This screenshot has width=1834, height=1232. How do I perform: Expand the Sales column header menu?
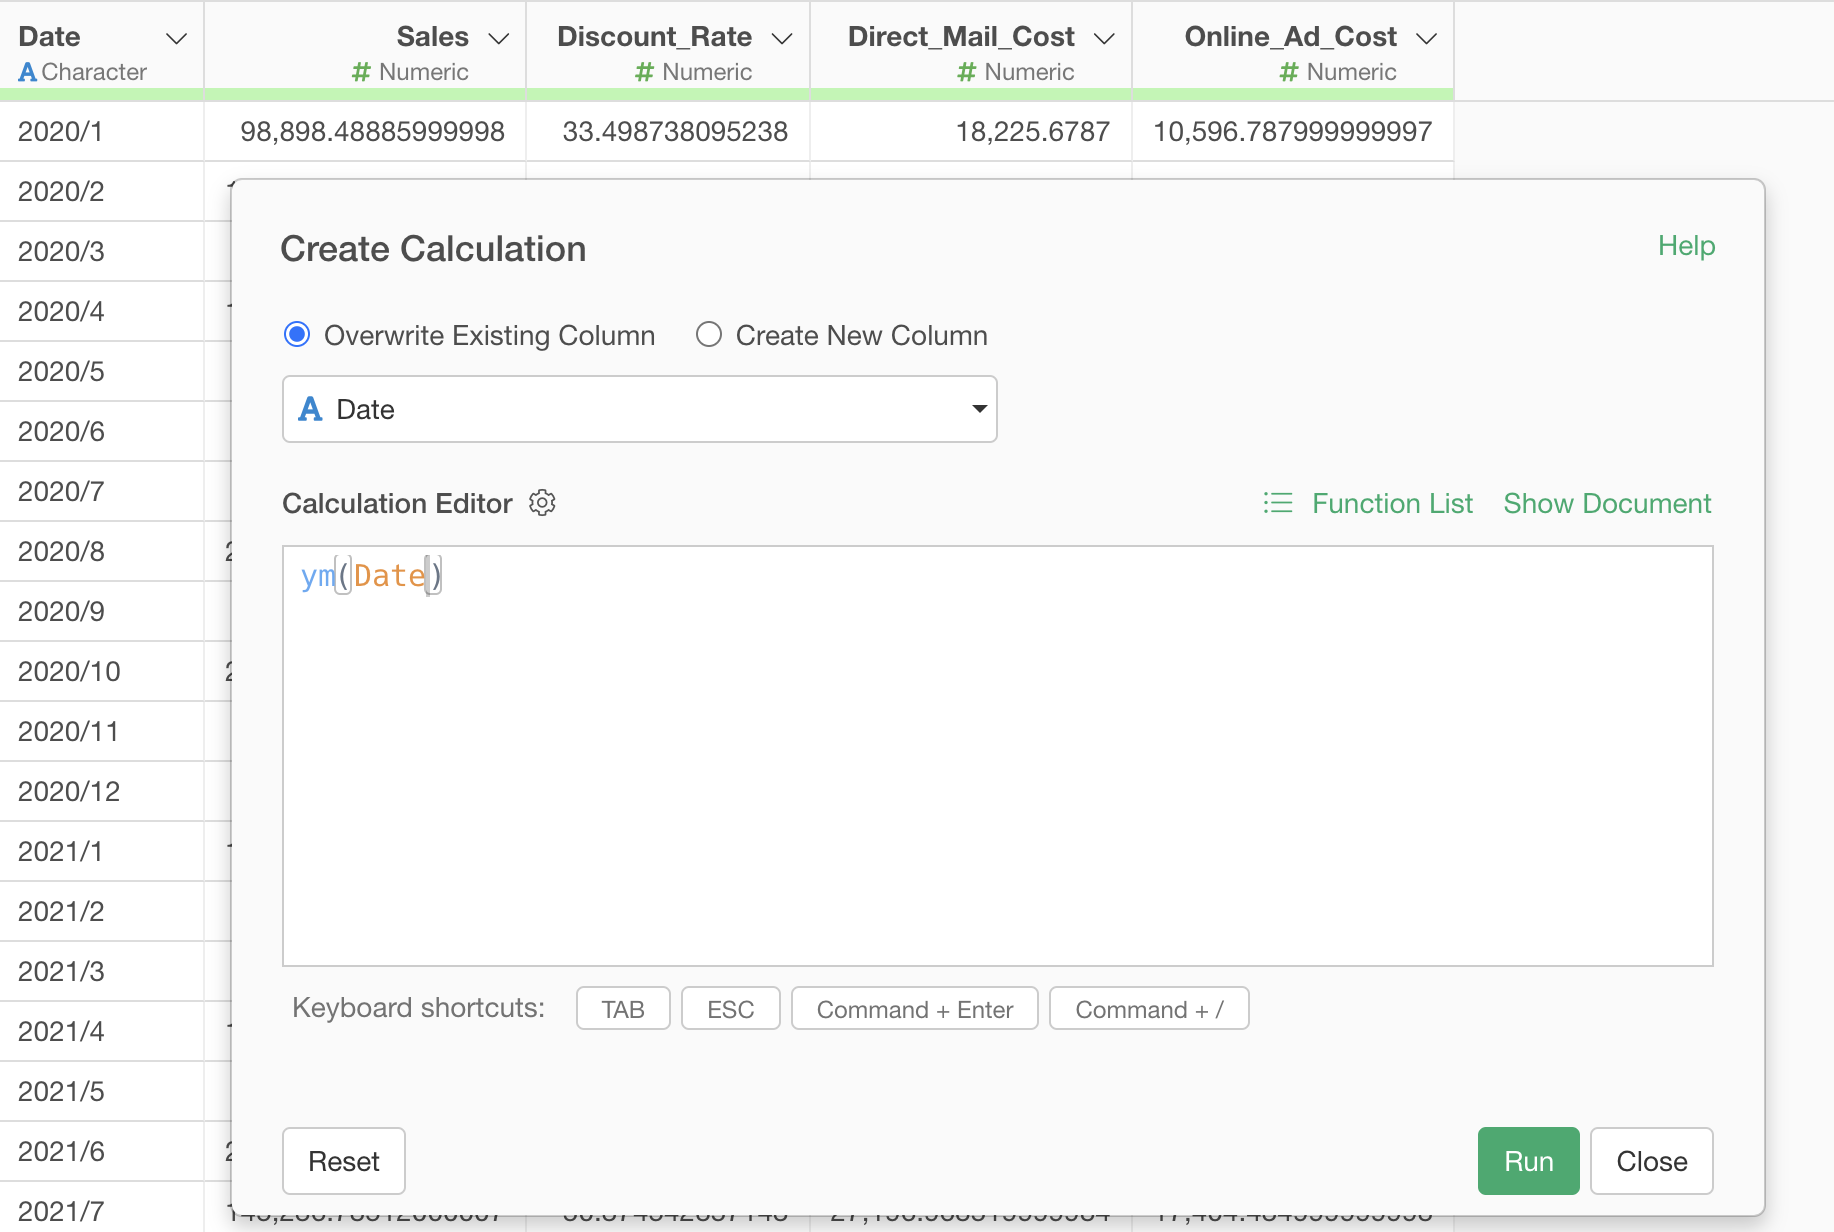coord(498,38)
